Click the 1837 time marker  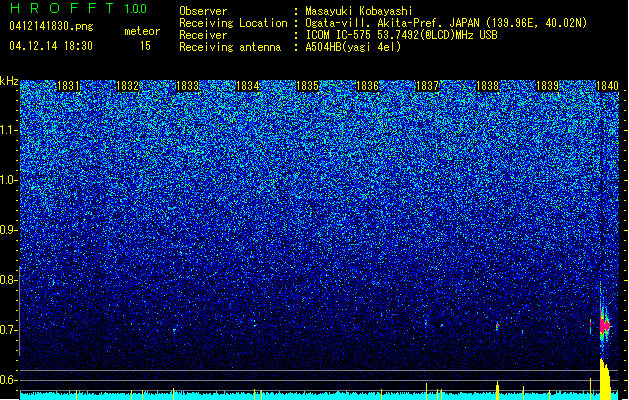pyautogui.click(x=428, y=86)
